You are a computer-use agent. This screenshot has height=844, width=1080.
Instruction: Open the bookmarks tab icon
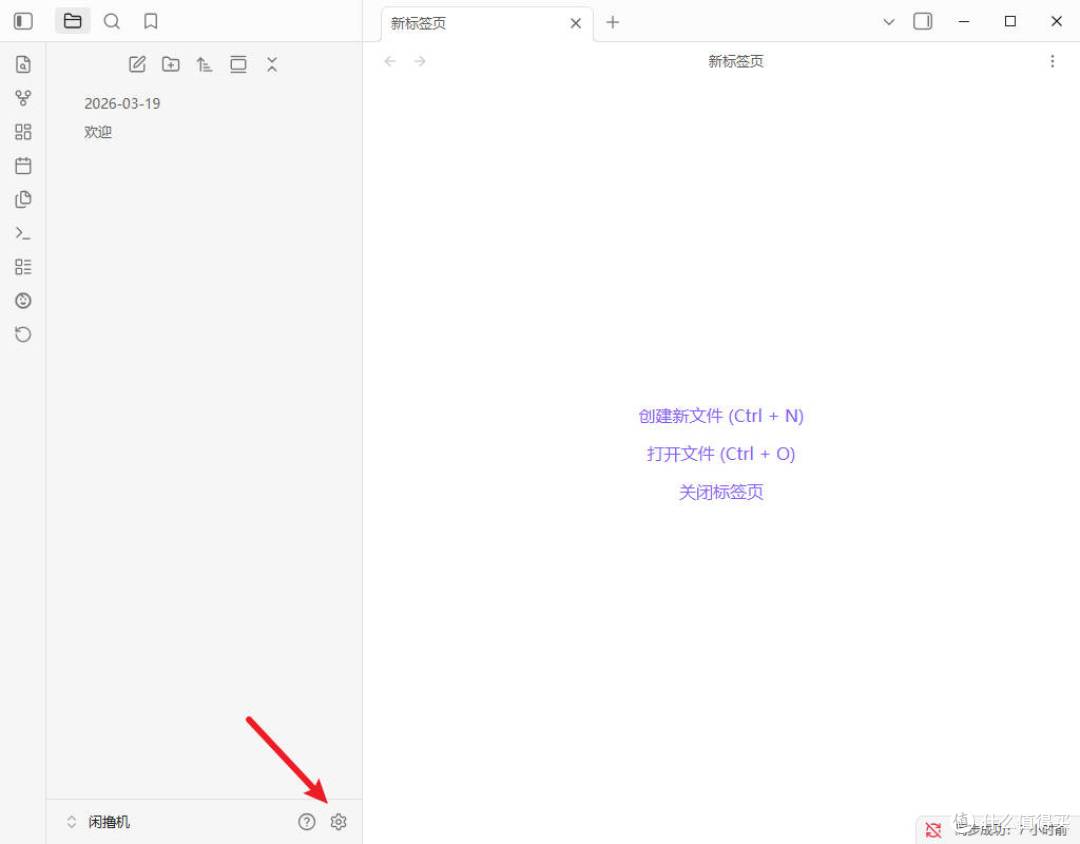point(151,21)
